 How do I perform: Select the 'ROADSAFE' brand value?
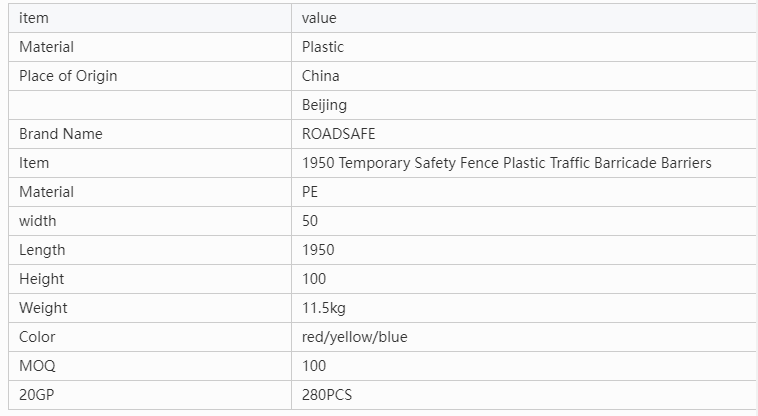click(x=339, y=134)
